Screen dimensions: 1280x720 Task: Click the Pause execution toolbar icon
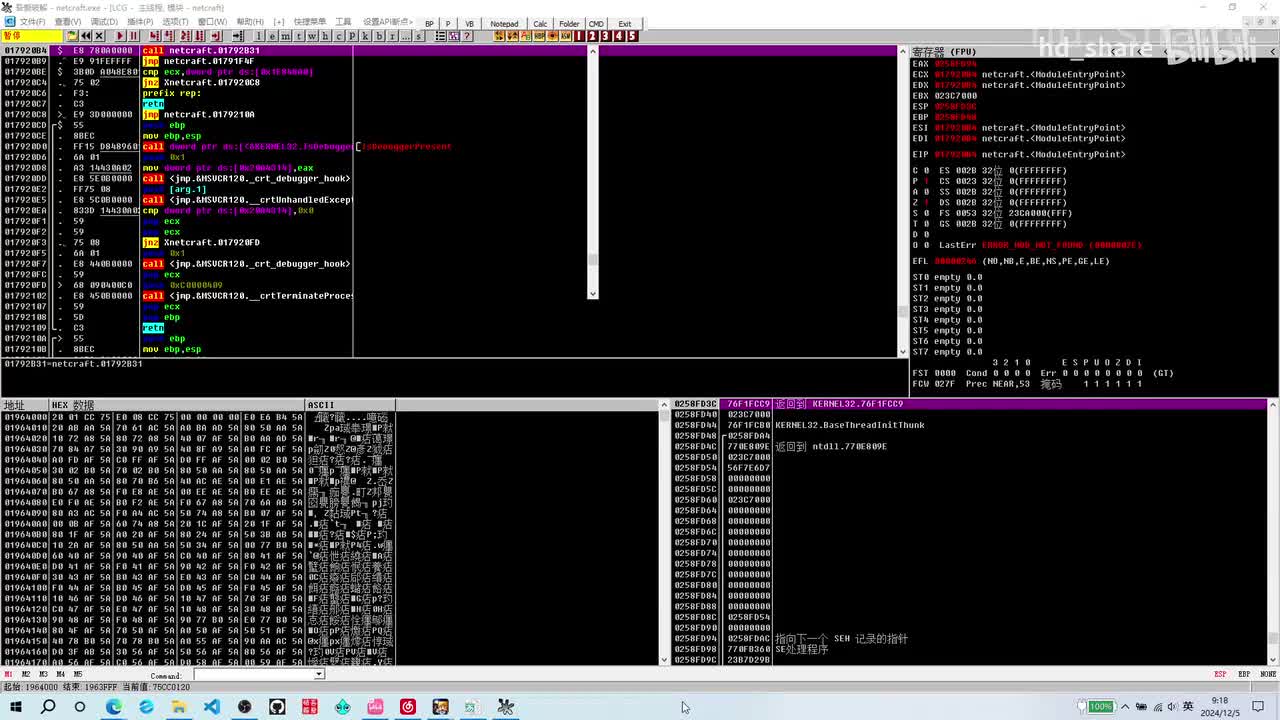click(x=133, y=36)
